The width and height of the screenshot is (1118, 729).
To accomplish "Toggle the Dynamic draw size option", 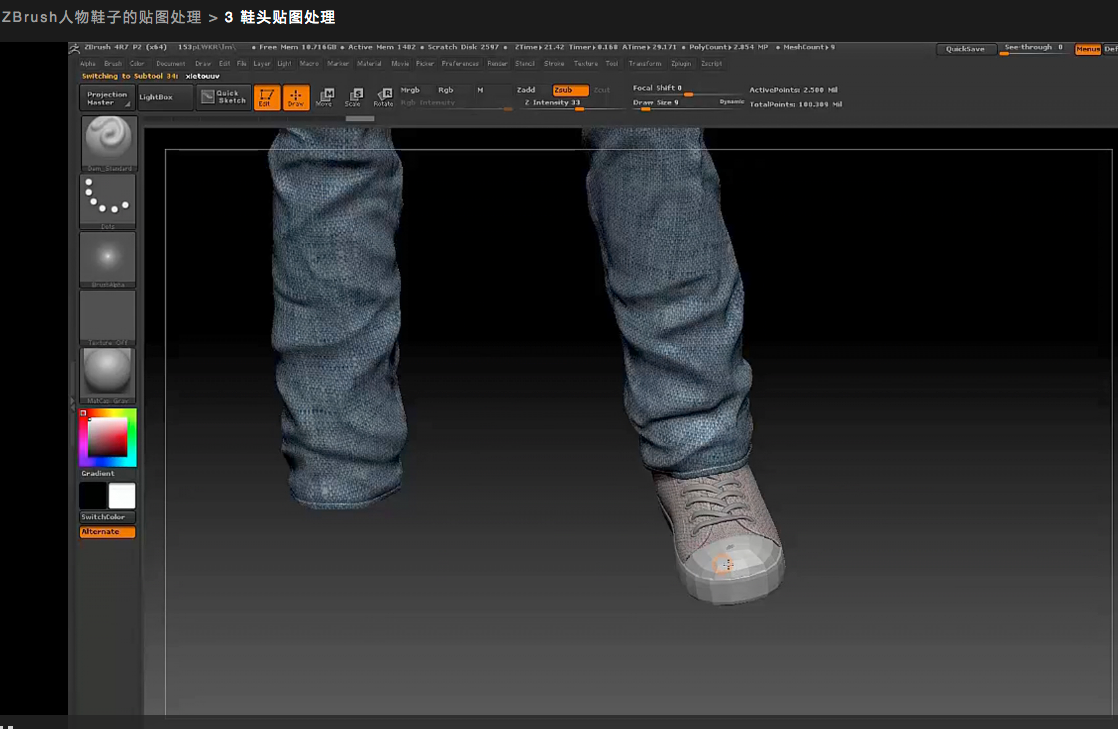I will (x=732, y=102).
